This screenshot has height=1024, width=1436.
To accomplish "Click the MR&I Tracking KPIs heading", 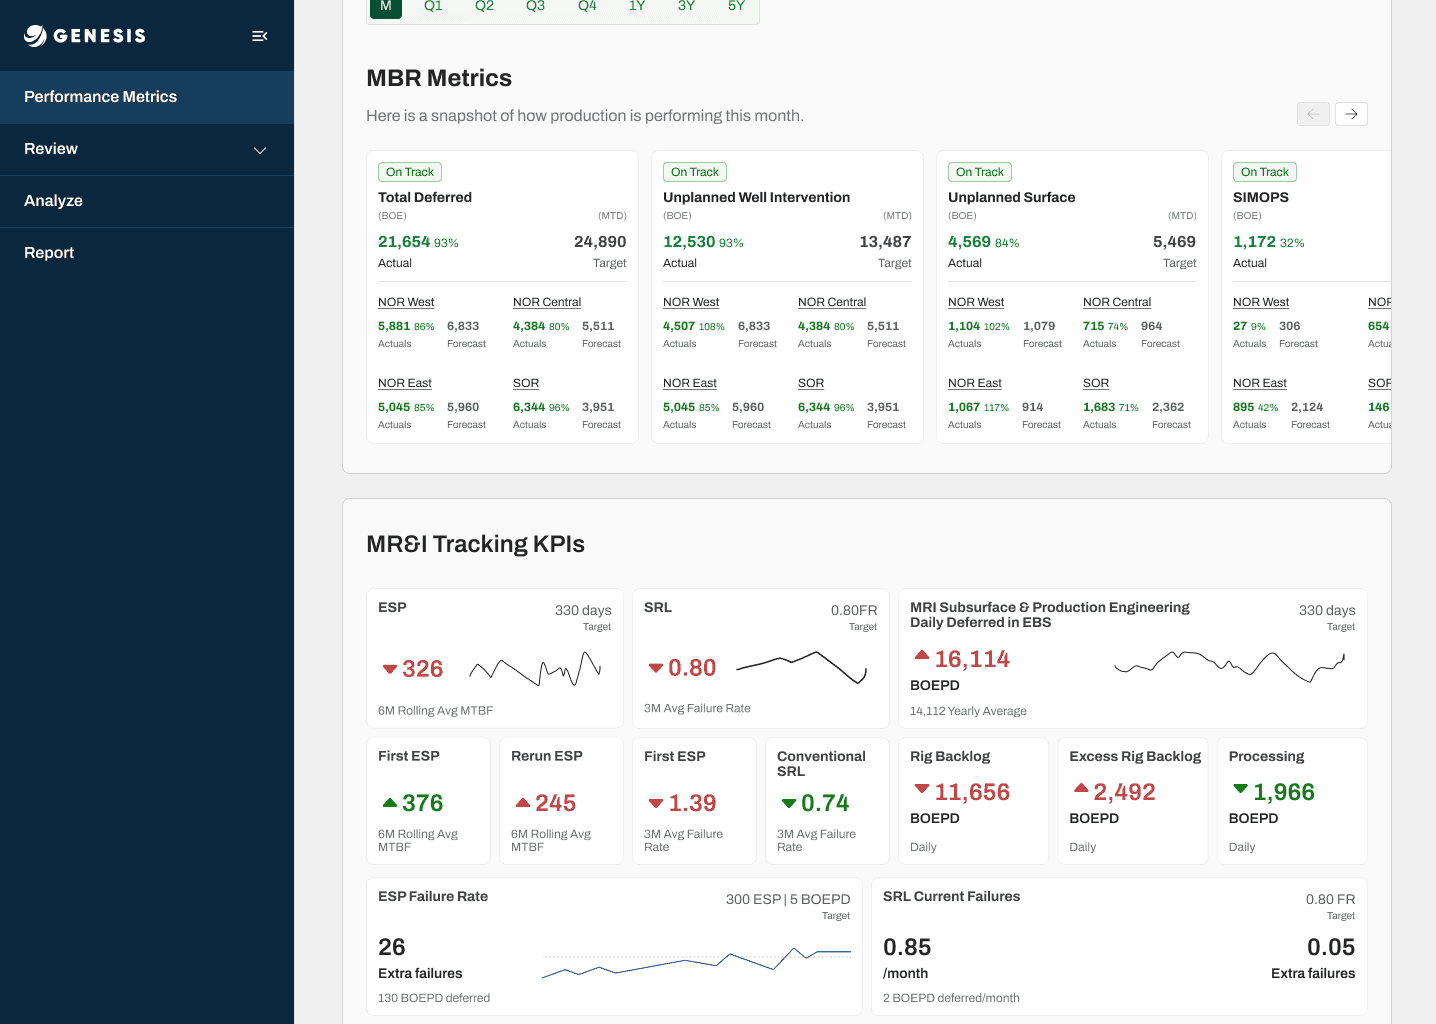I will click(x=475, y=544).
